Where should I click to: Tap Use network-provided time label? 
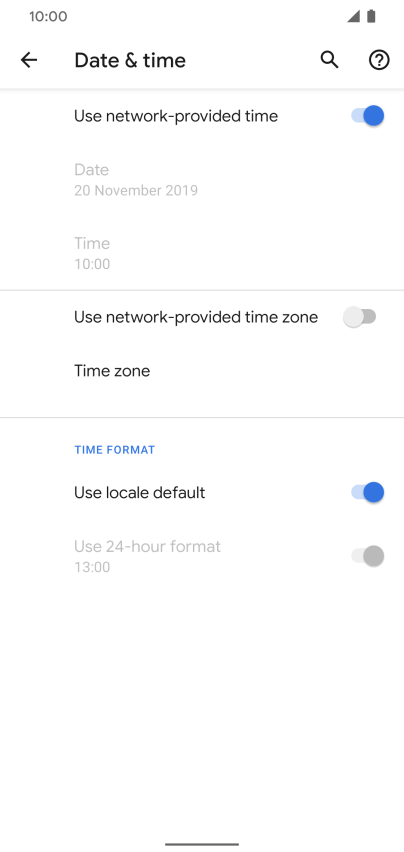click(176, 116)
